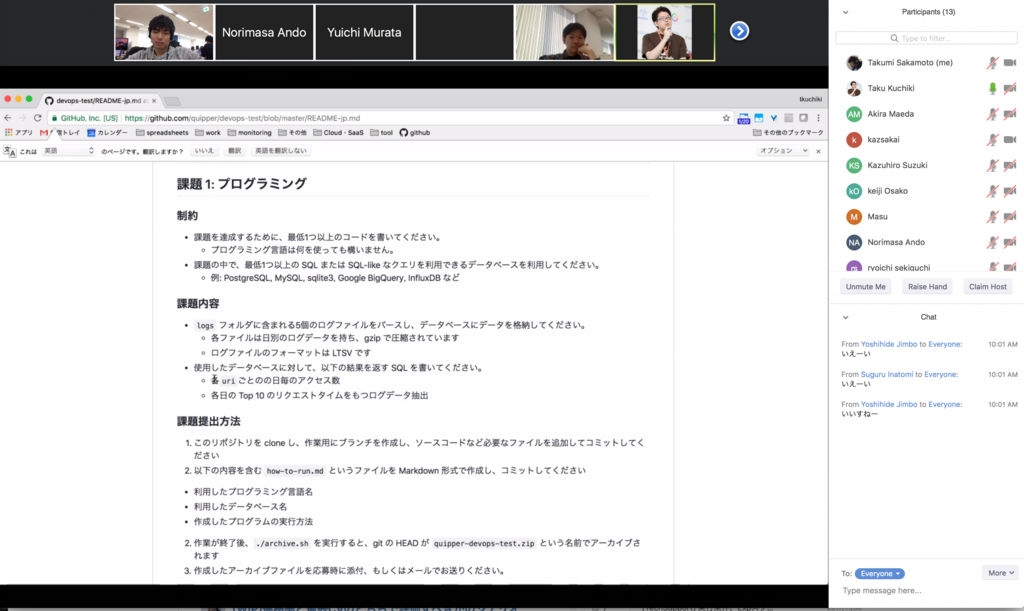Screen dimensions: 1024x611
Task: Click the bookmark star in the address bar
Action: pyautogui.click(x=727, y=116)
